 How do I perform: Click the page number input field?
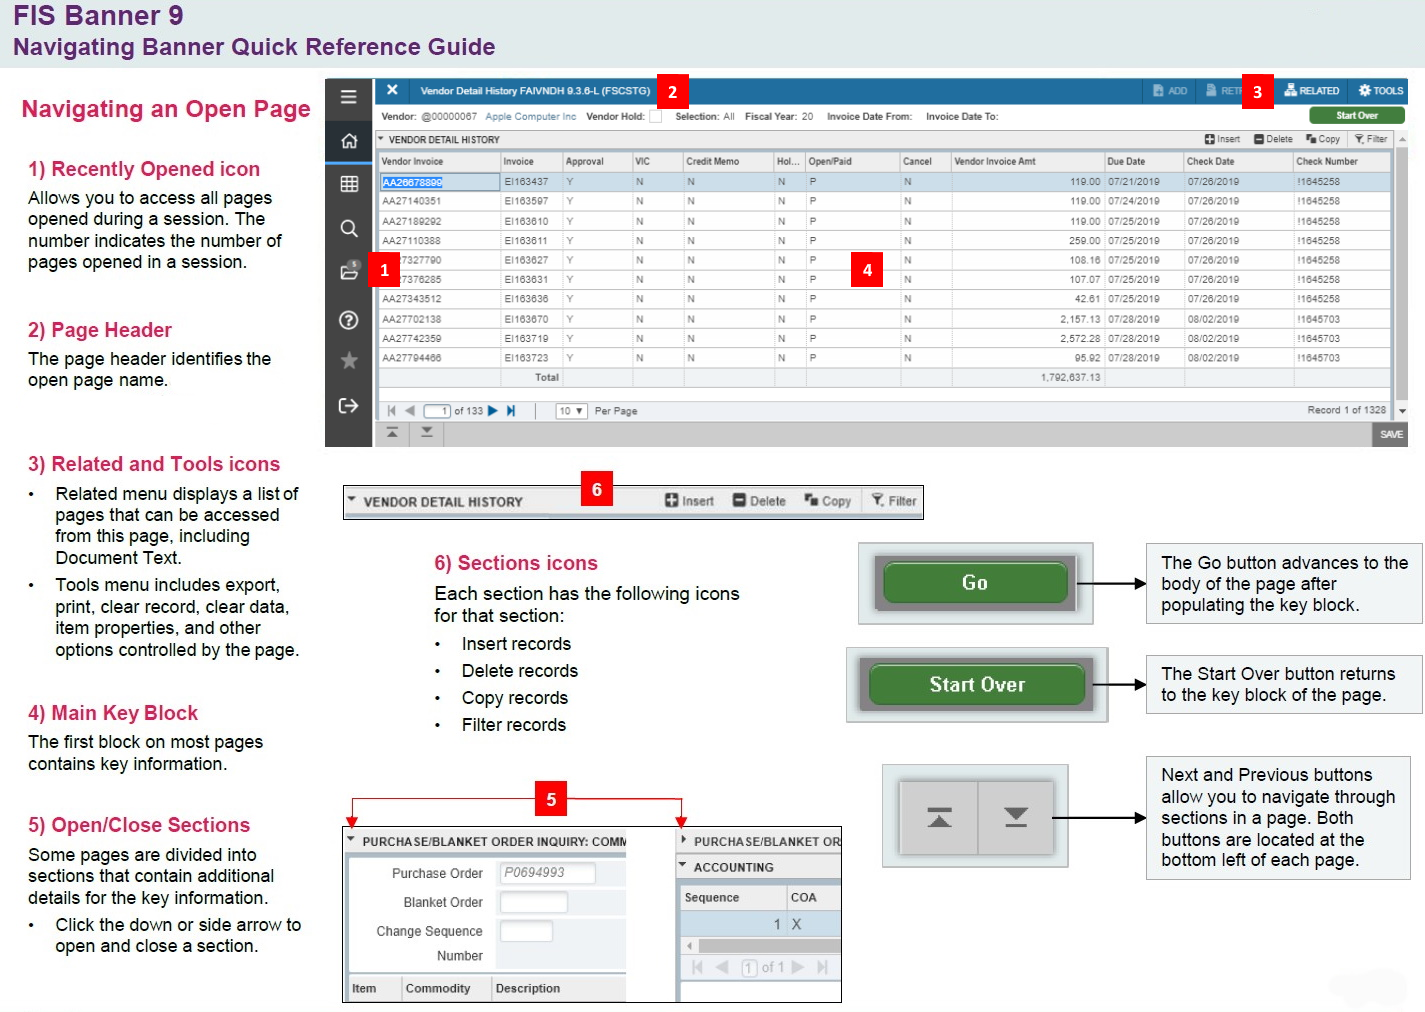click(437, 410)
